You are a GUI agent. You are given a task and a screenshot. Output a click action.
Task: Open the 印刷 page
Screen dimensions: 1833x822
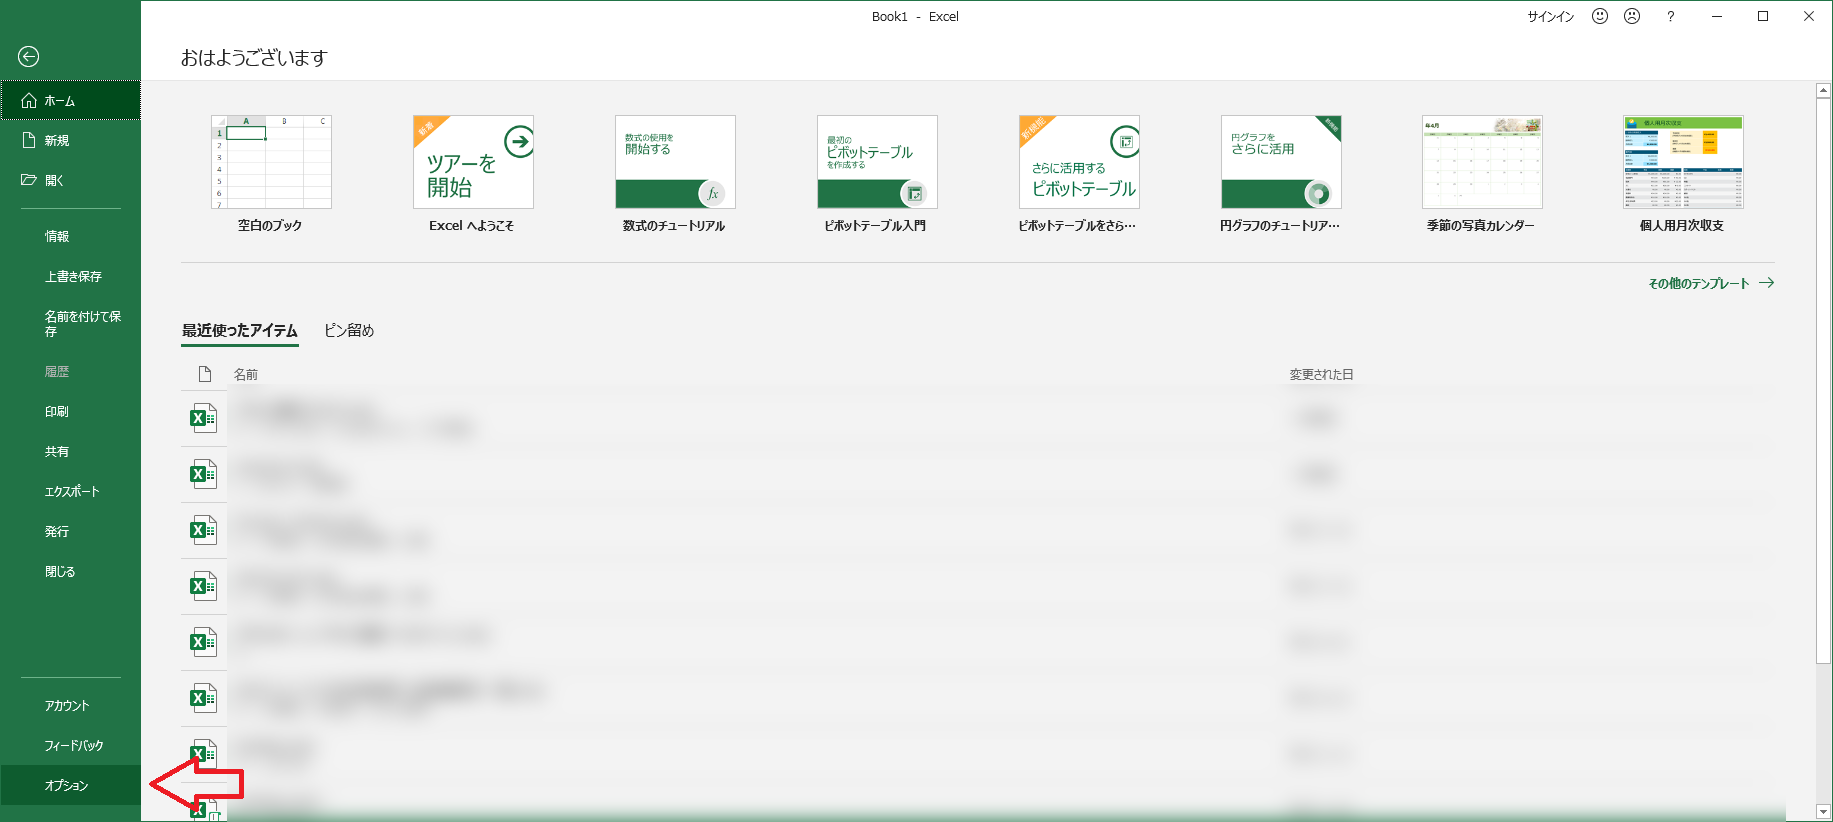pos(70,411)
